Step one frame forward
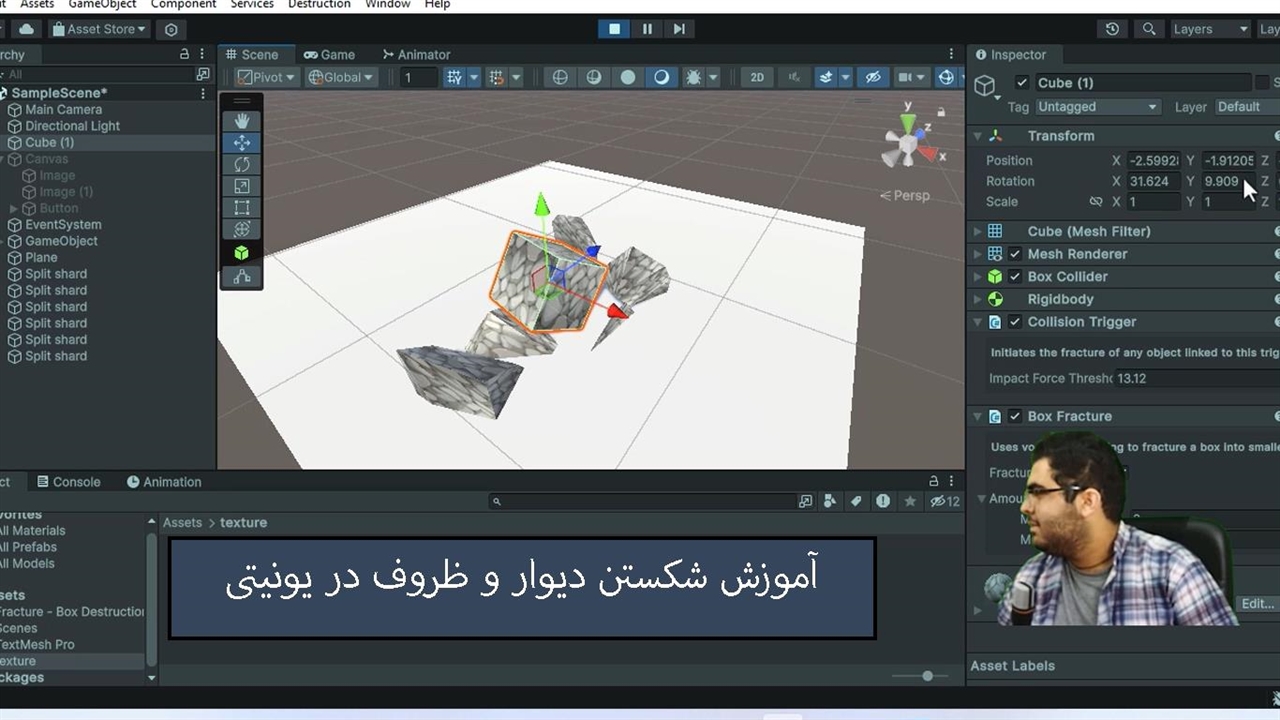Screen dimensions: 1280x720 679,29
